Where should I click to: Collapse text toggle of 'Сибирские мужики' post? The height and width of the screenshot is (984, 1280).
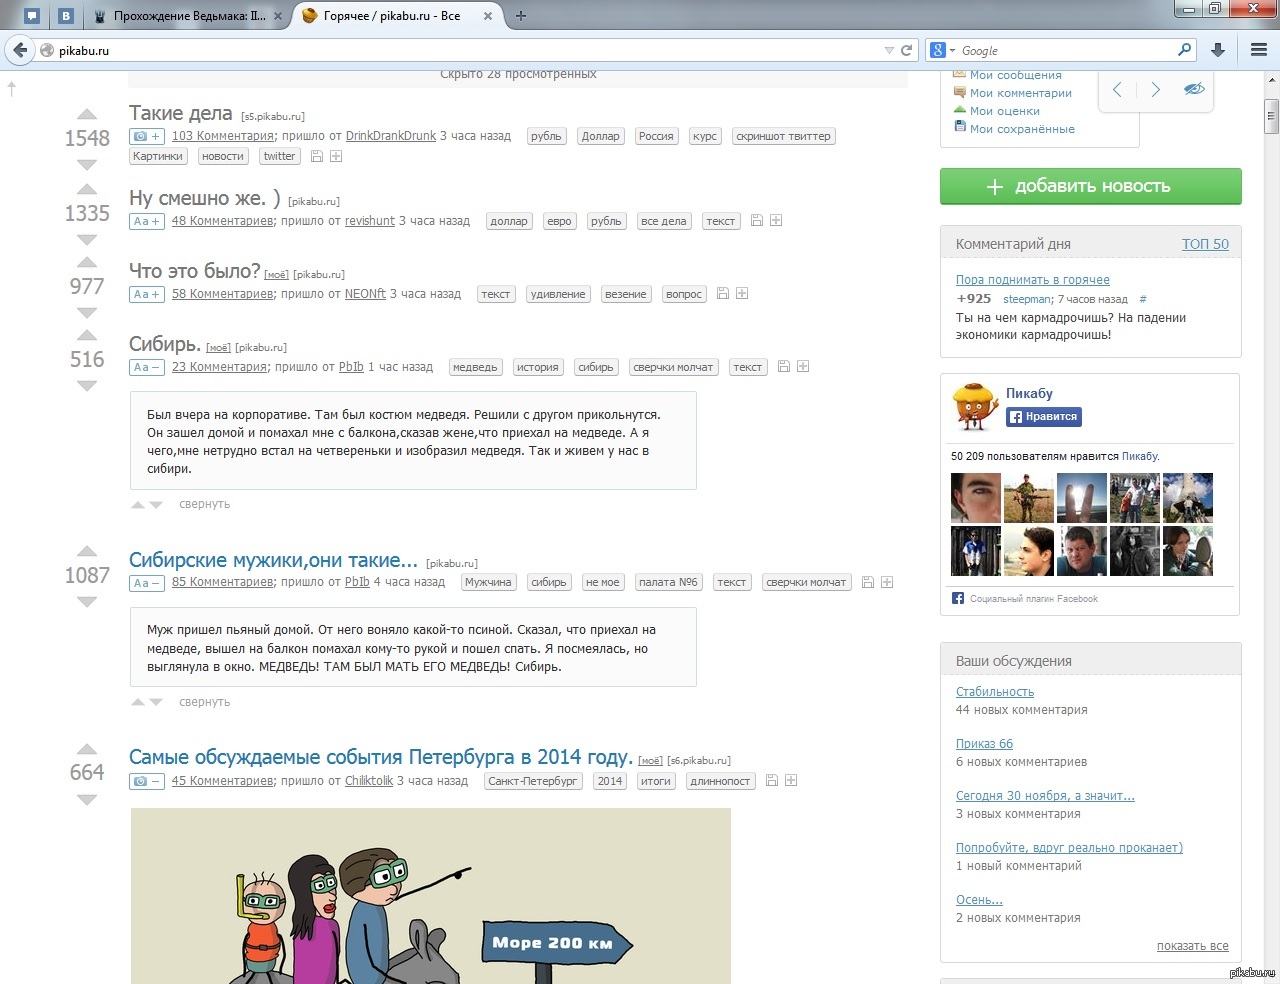click(146, 582)
